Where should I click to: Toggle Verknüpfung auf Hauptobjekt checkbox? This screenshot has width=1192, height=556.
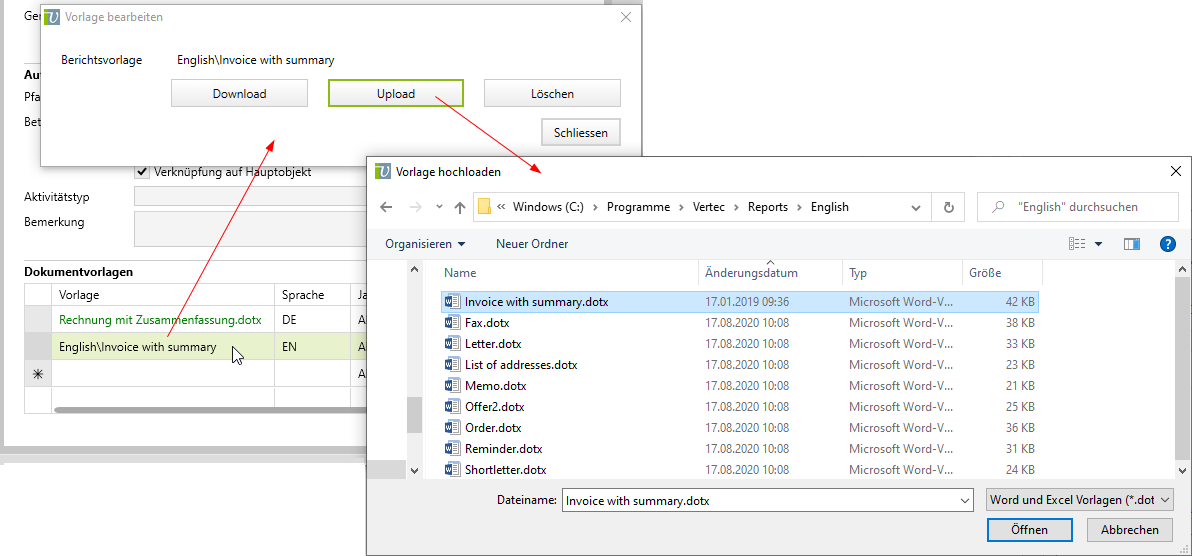(x=142, y=172)
